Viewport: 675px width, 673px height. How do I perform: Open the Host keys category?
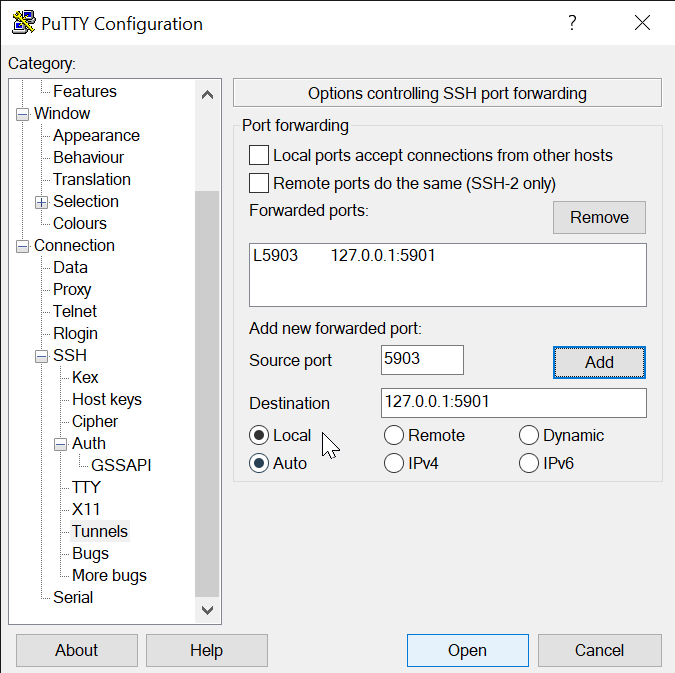pyautogui.click(x=107, y=399)
